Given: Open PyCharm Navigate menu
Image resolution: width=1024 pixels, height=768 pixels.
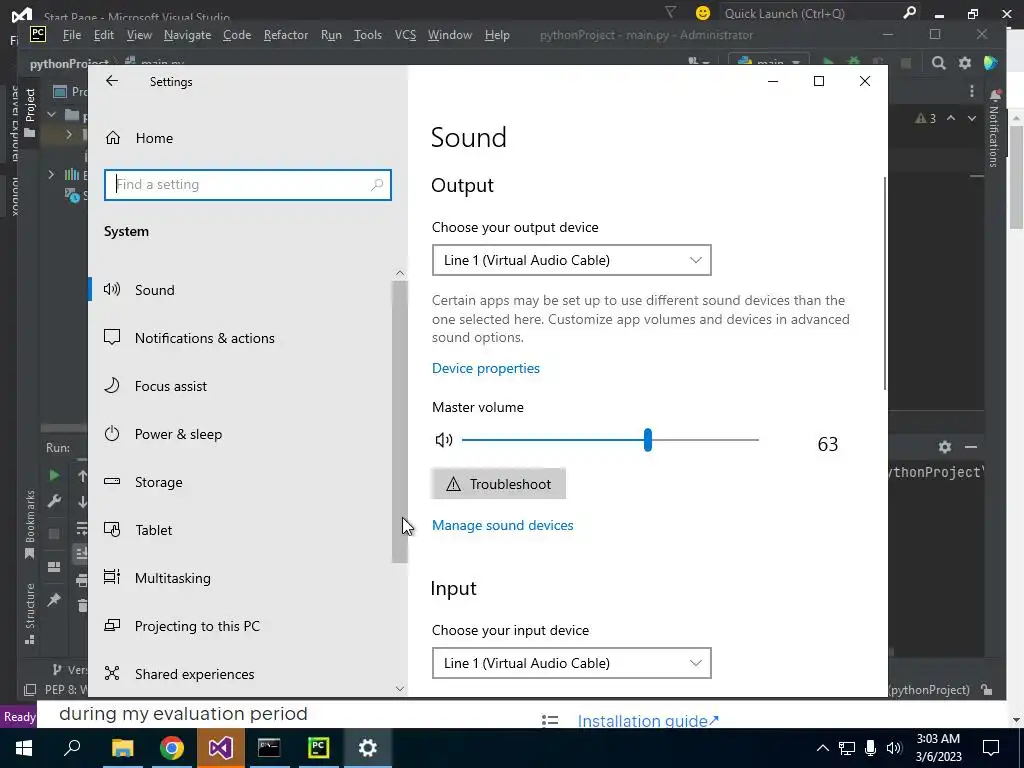Looking at the screenshot, I should pyautogui.click(x=187, y=35).
